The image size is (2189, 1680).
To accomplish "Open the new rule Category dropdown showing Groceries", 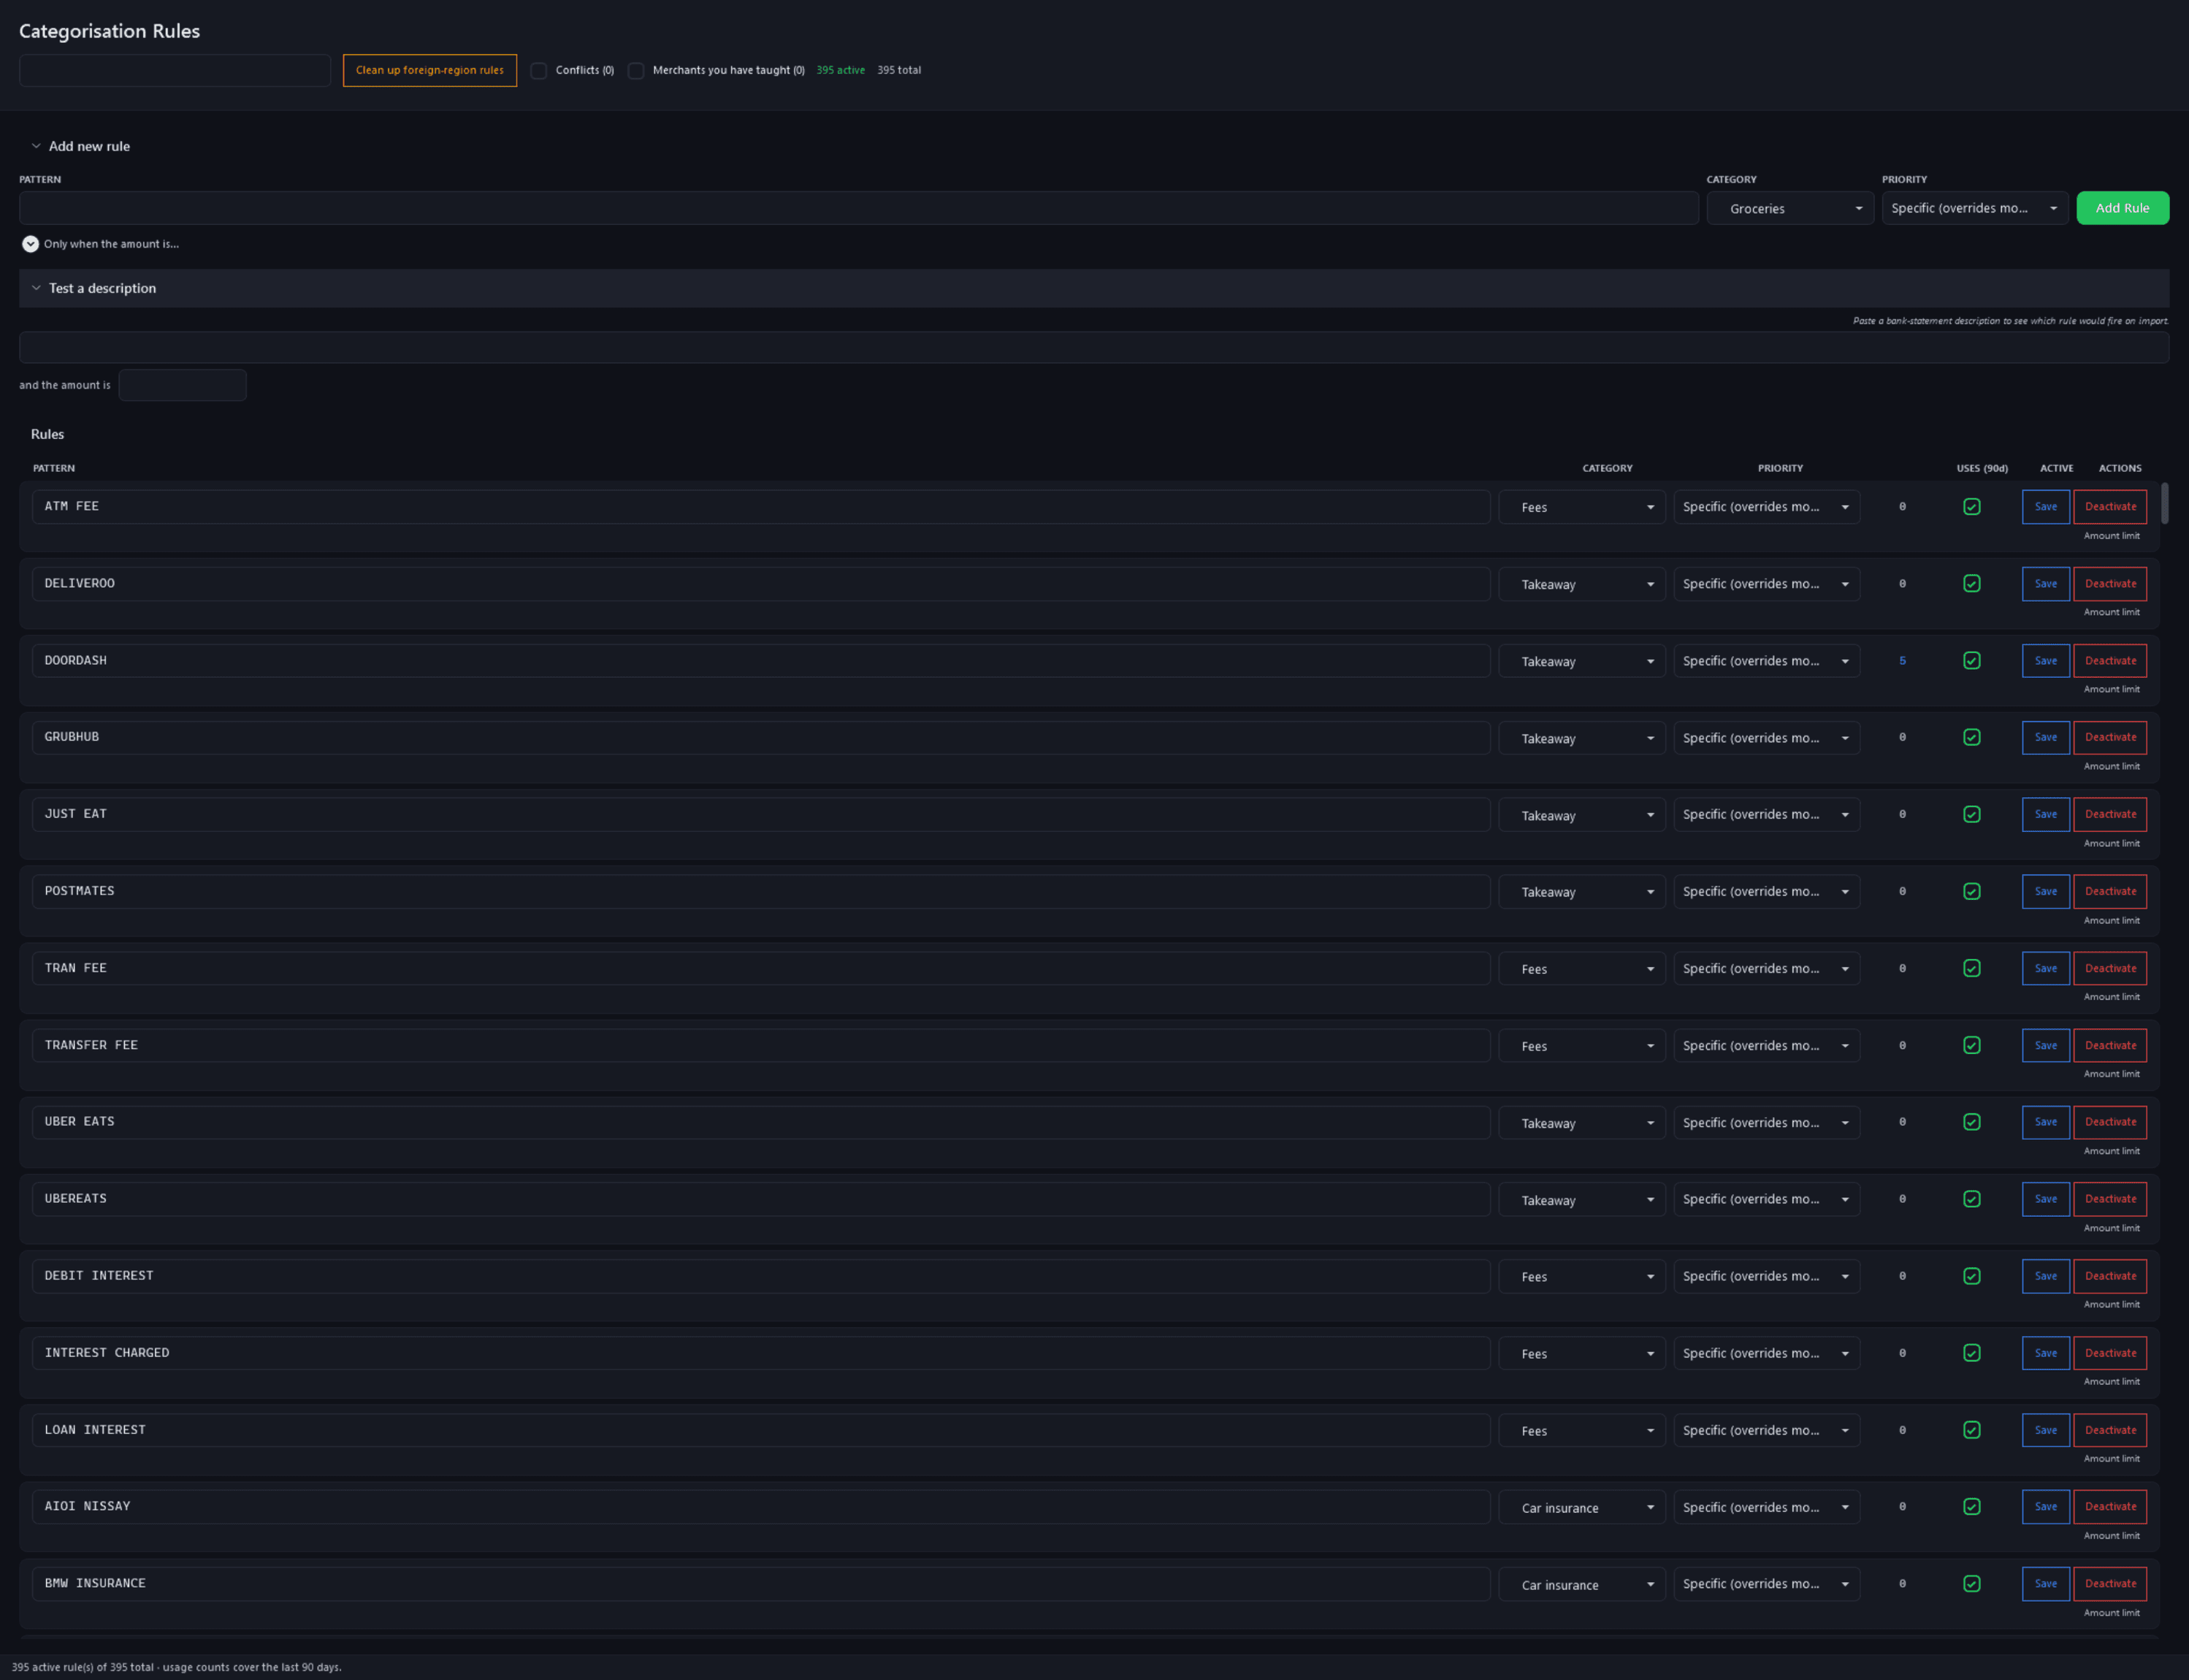I will tap(1790, 208).
